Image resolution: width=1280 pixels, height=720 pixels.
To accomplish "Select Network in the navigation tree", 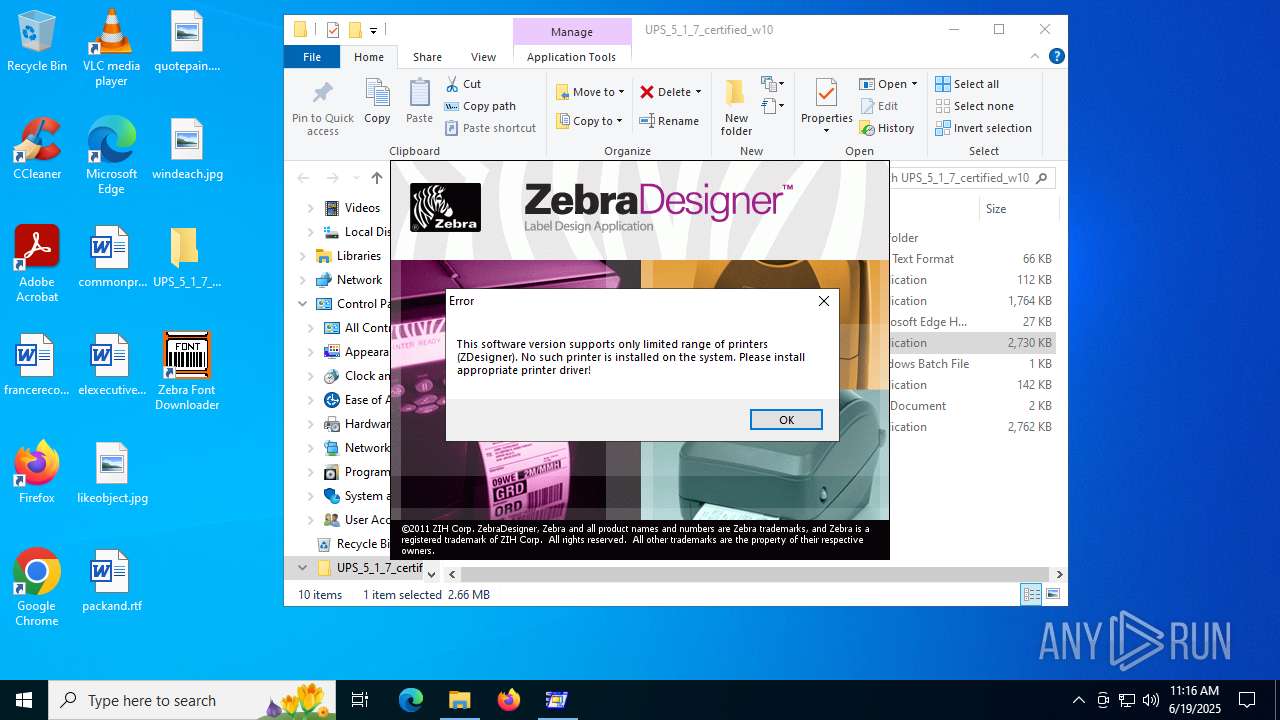I will point(359,280).
